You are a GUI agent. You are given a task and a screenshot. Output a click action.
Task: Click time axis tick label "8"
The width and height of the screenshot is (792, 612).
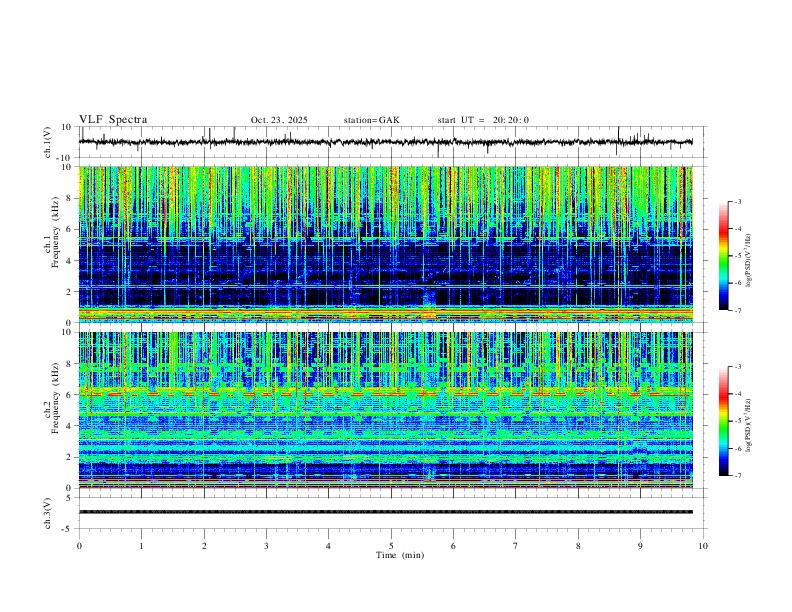578,546
